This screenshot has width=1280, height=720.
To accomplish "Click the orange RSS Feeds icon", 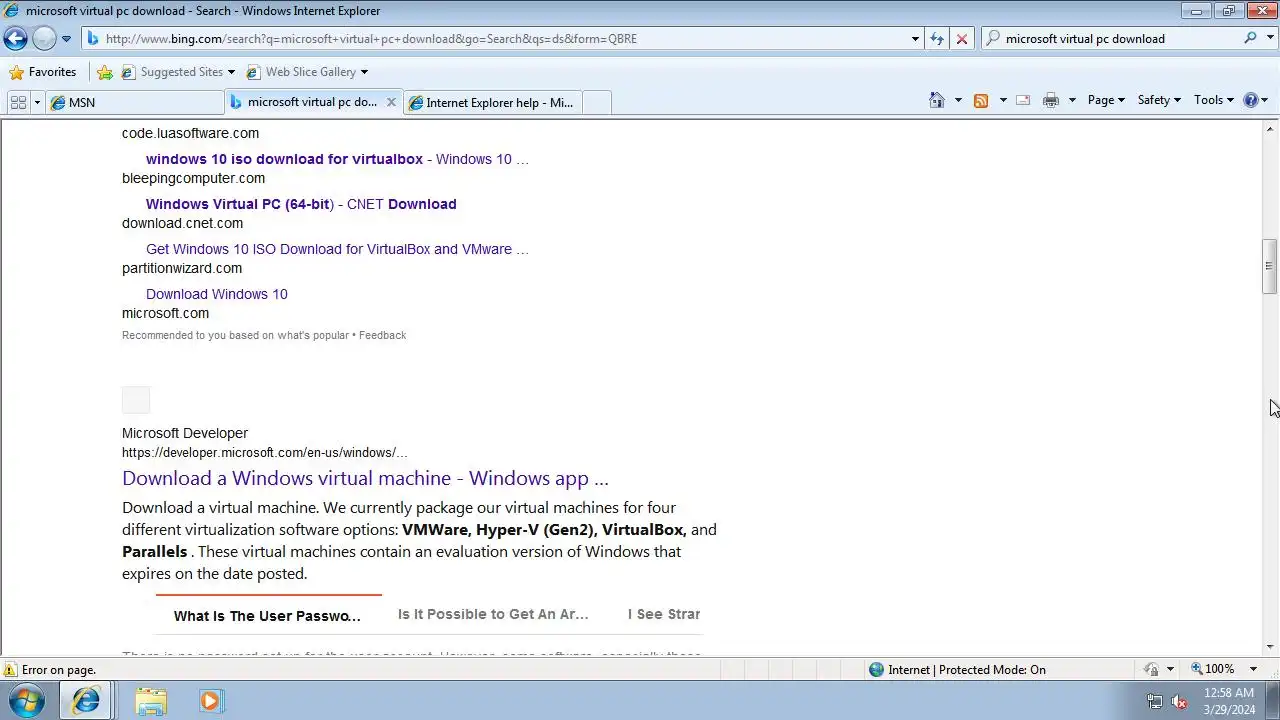I will (x=981, y=100).
